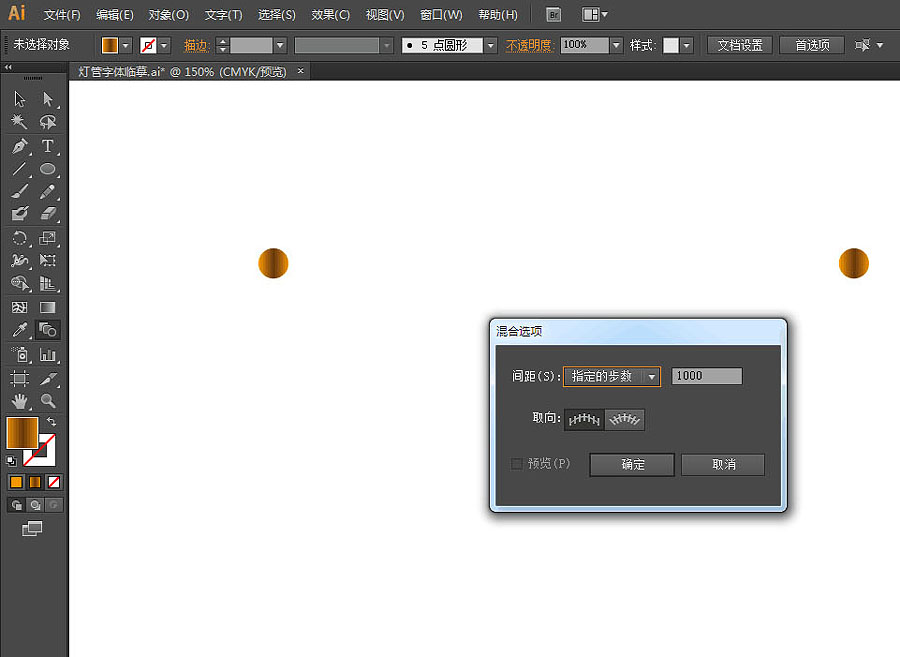
Task: Select the Magic Wand tool
Action: pyautogui.click(x=19, y=122)
